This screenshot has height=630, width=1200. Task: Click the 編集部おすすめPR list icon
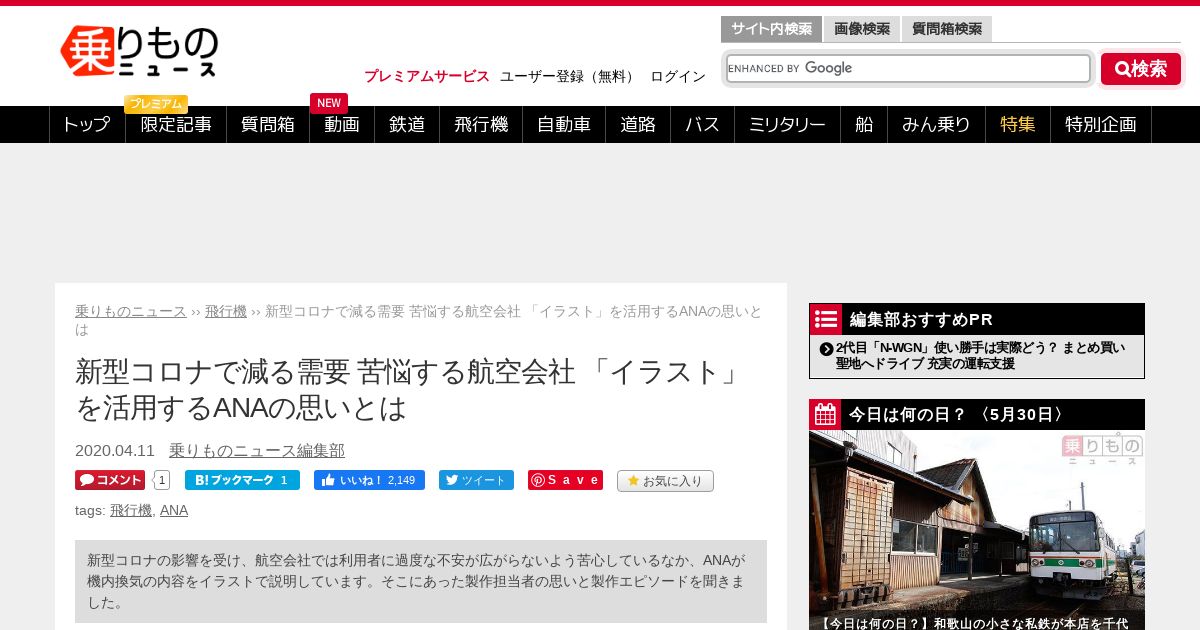[x=826, y=319]
